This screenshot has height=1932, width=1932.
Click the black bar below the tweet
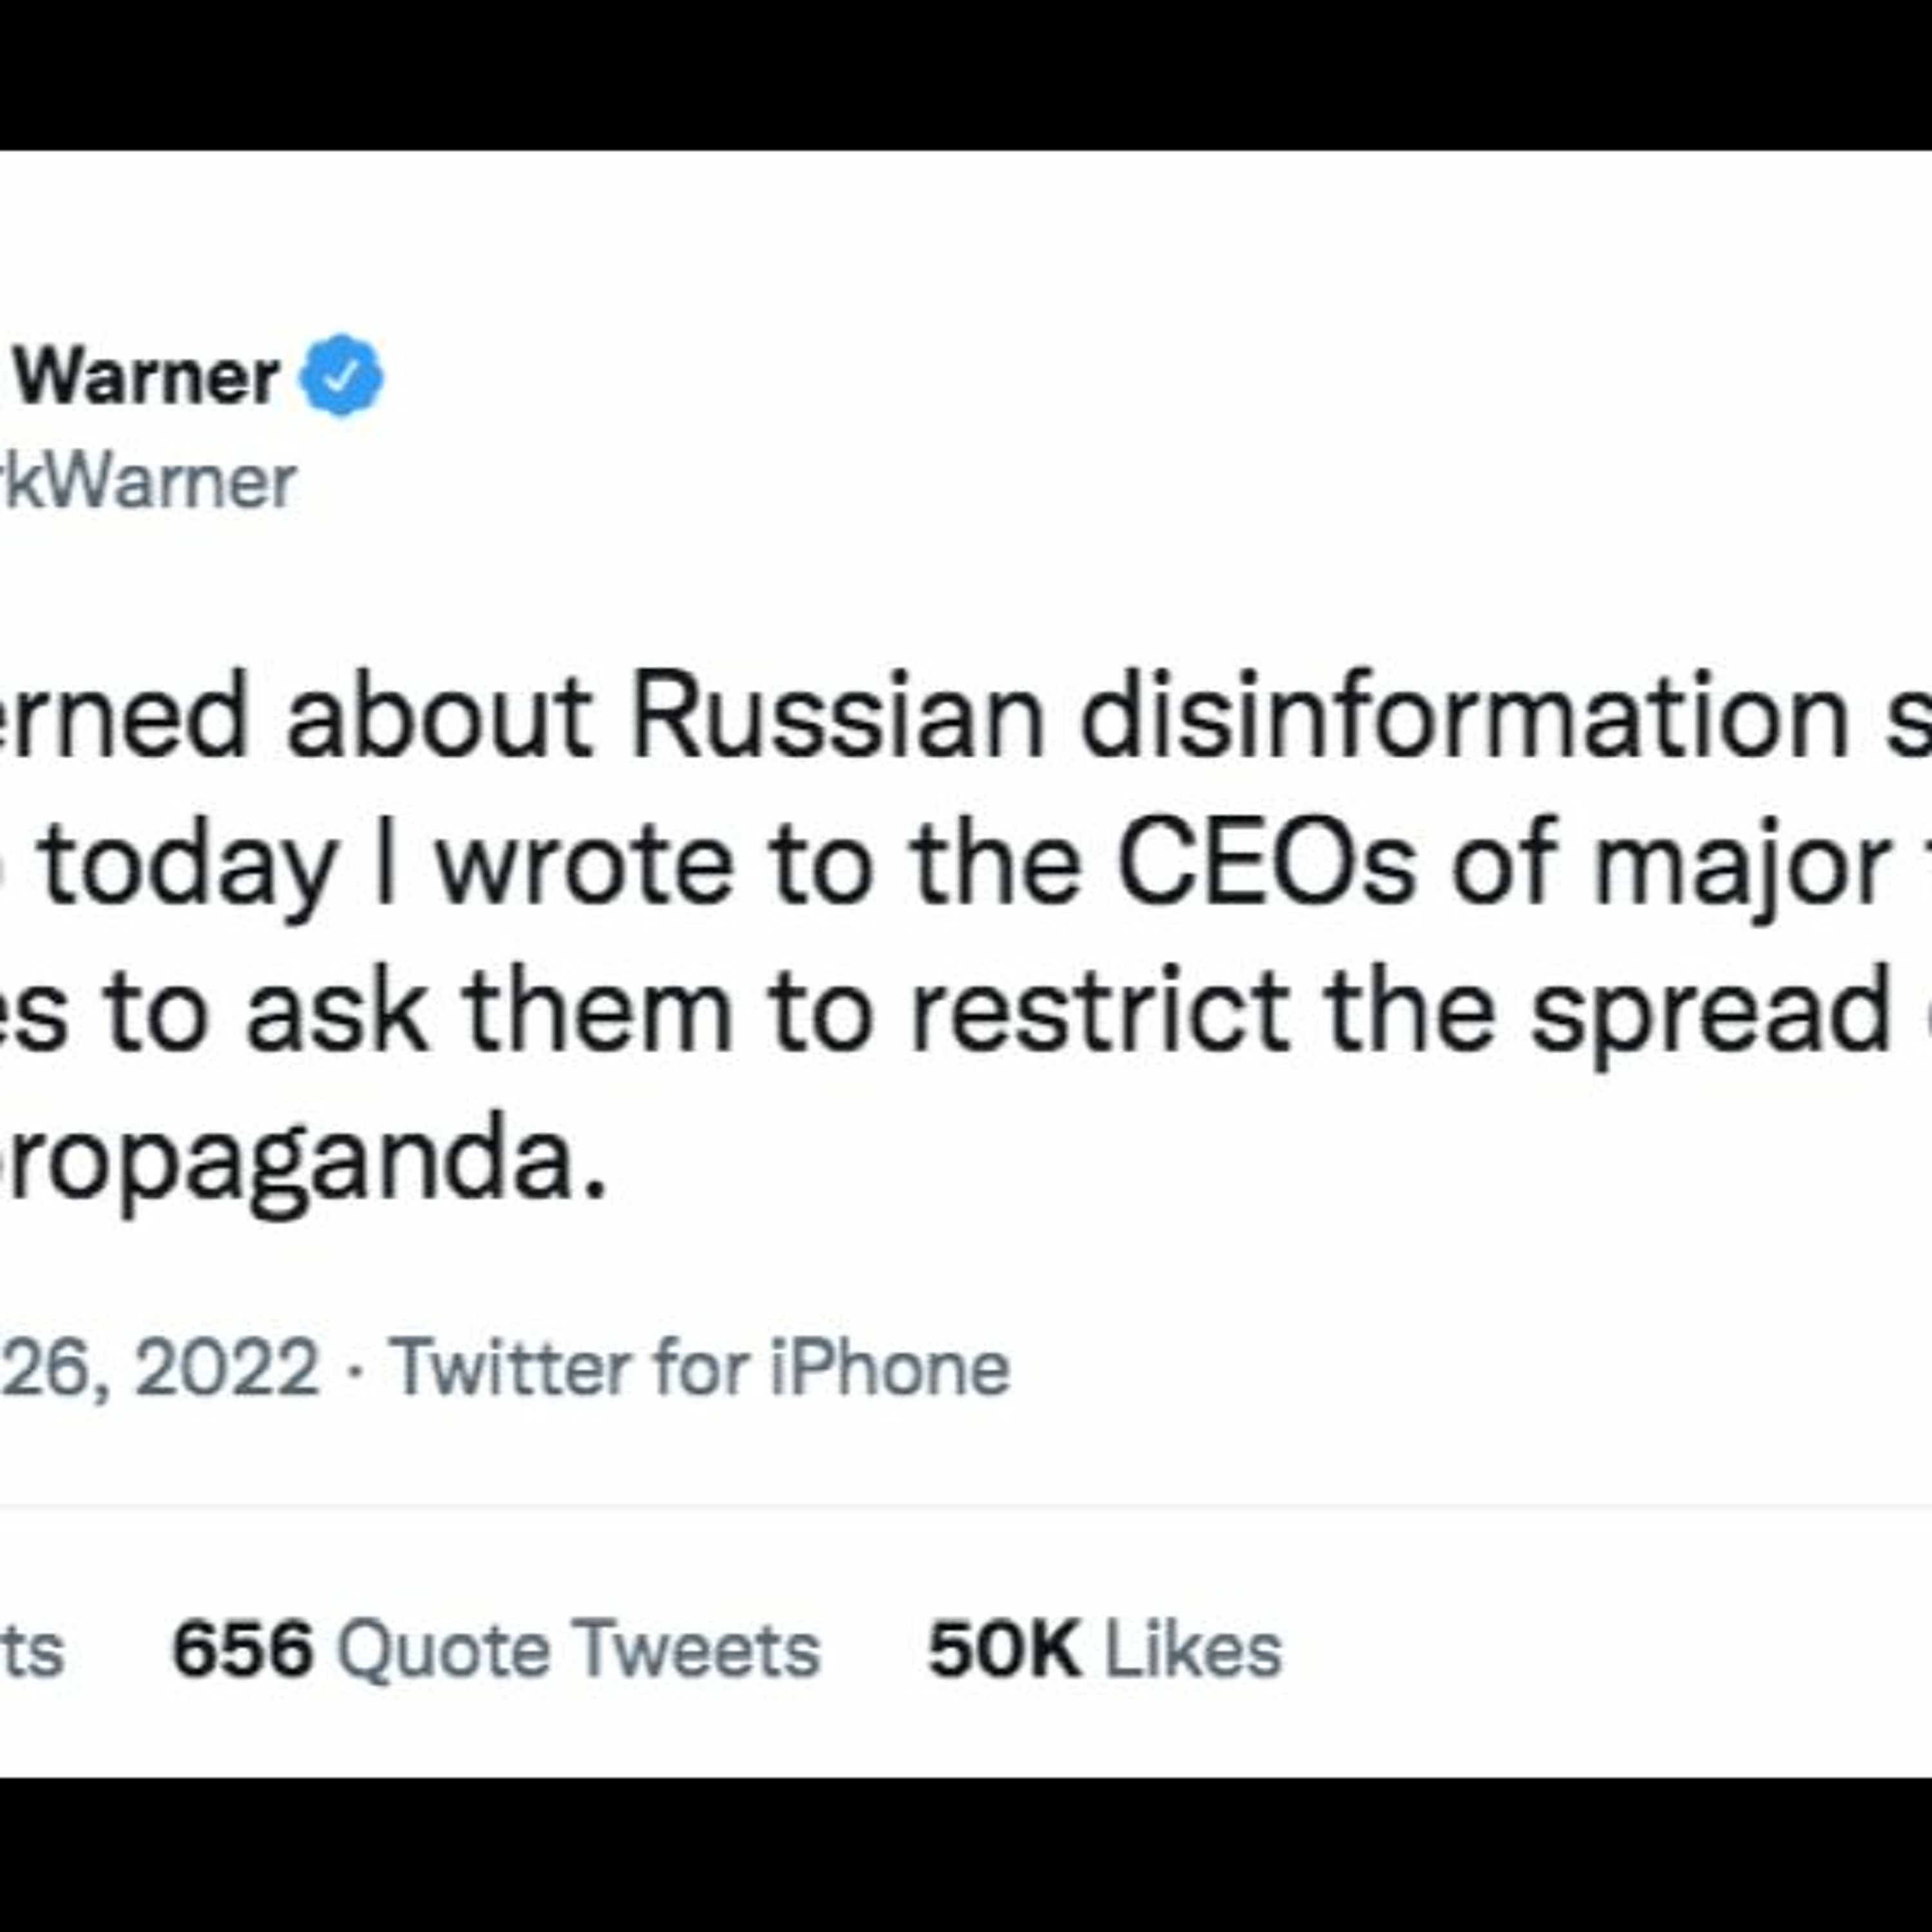point(966,1855)
